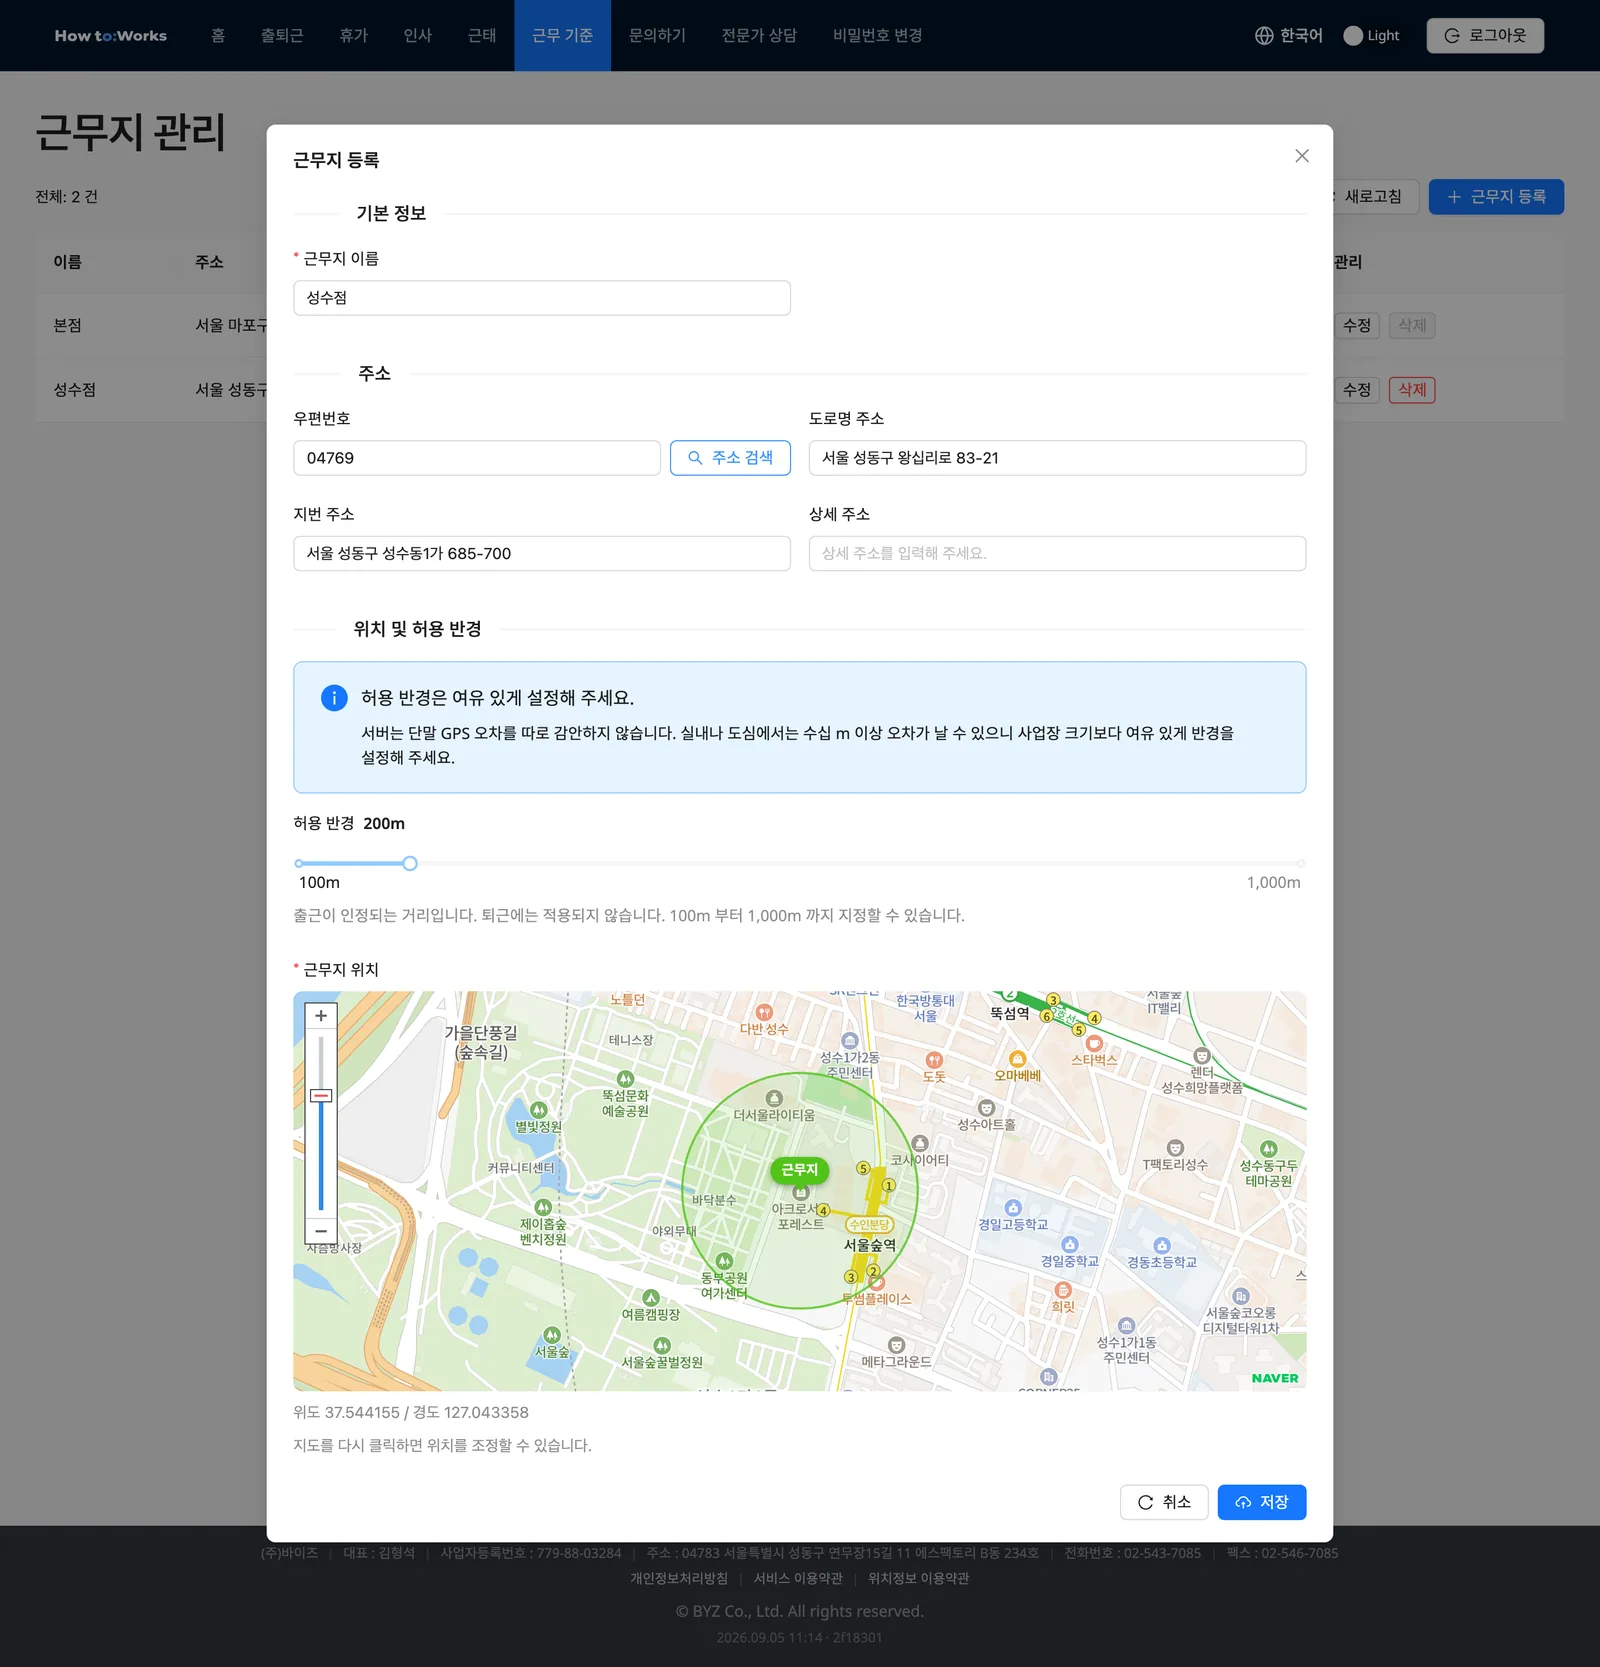
Task: Click the + 근무지 등록 button in background
Action: click(1496, 197)
